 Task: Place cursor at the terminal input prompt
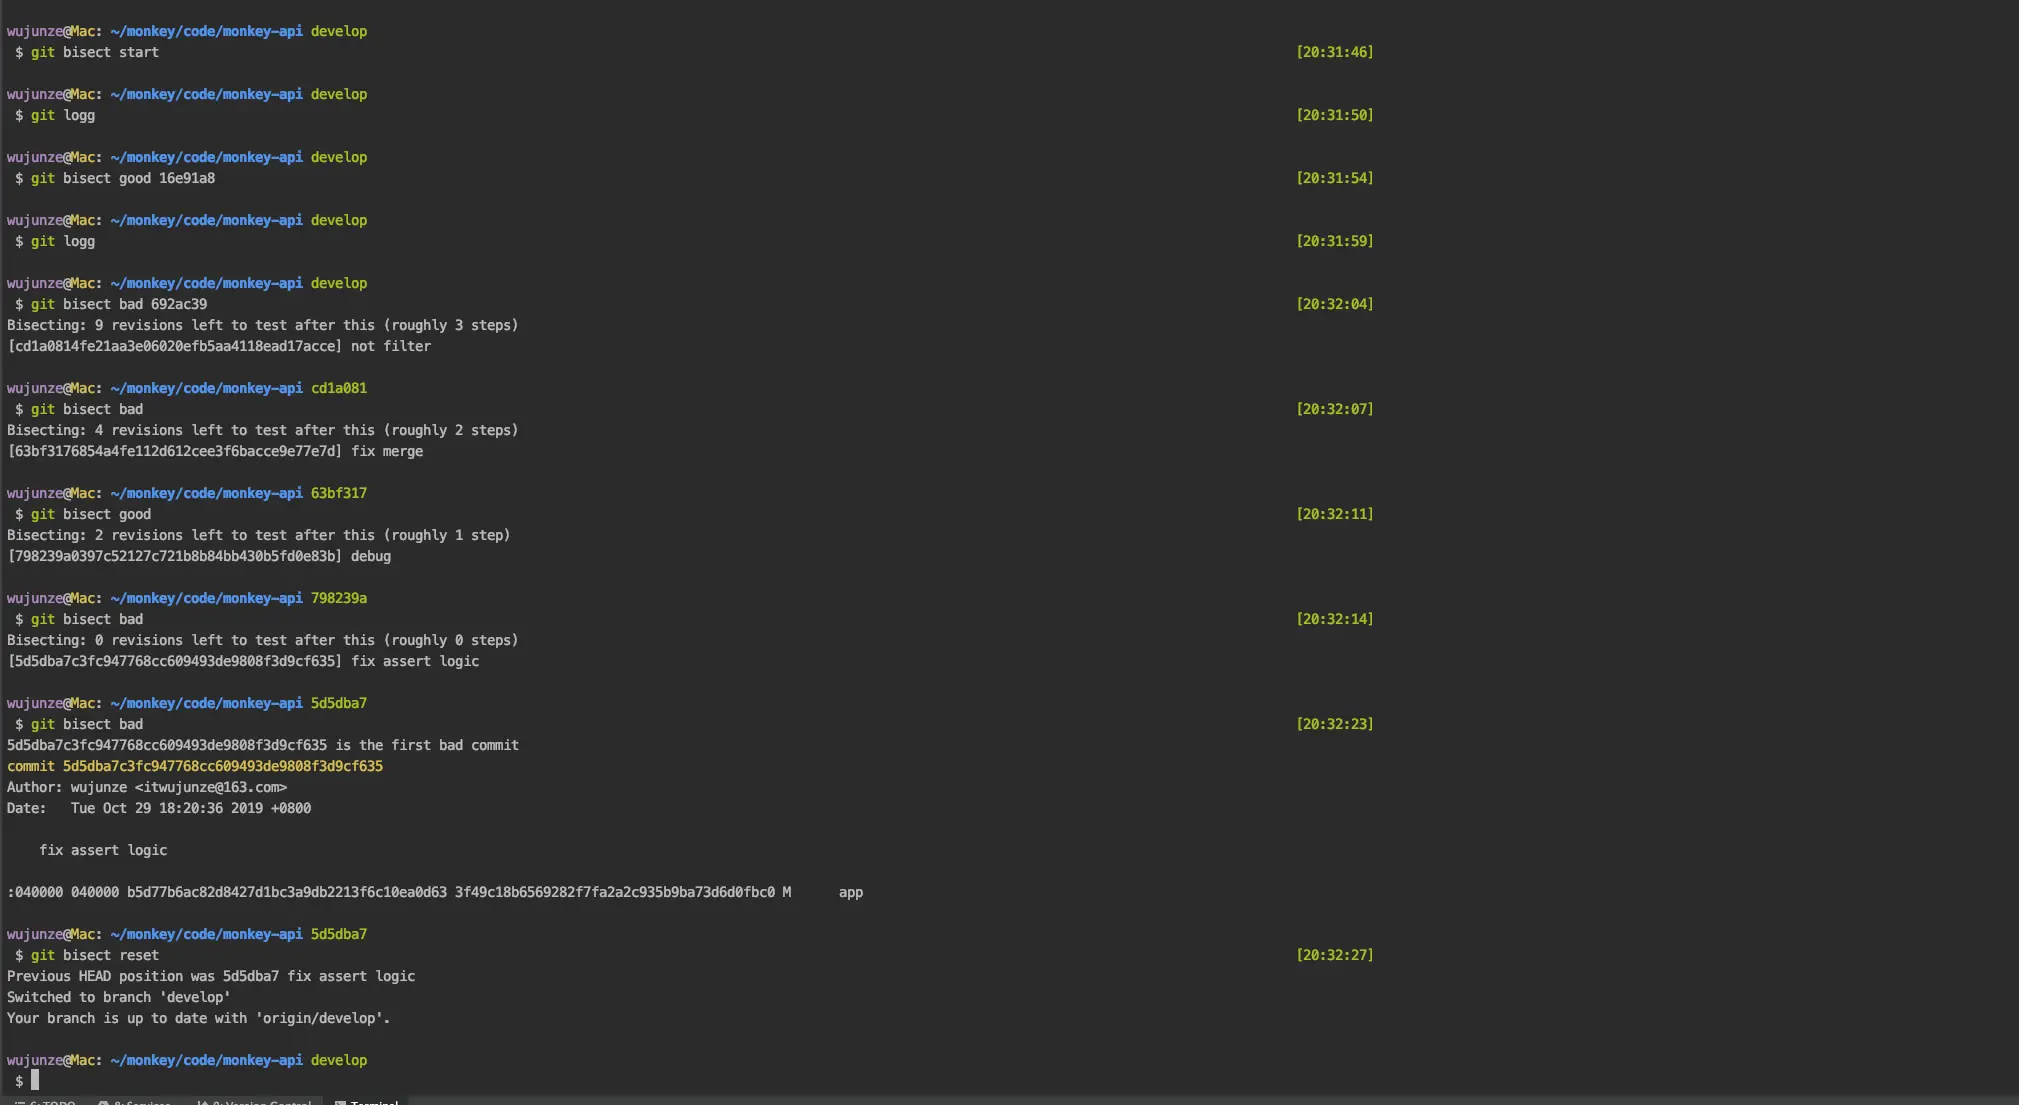click(34, 1080)
